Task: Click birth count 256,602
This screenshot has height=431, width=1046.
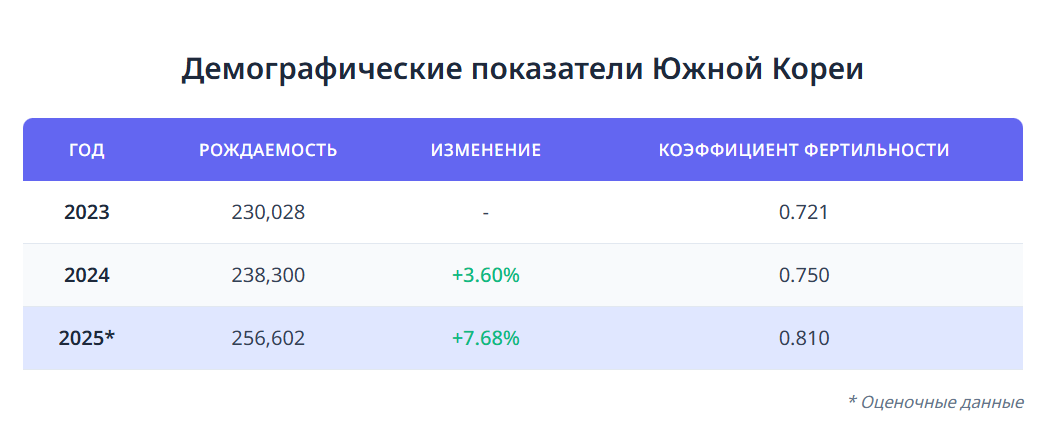Action: (268, 338)
